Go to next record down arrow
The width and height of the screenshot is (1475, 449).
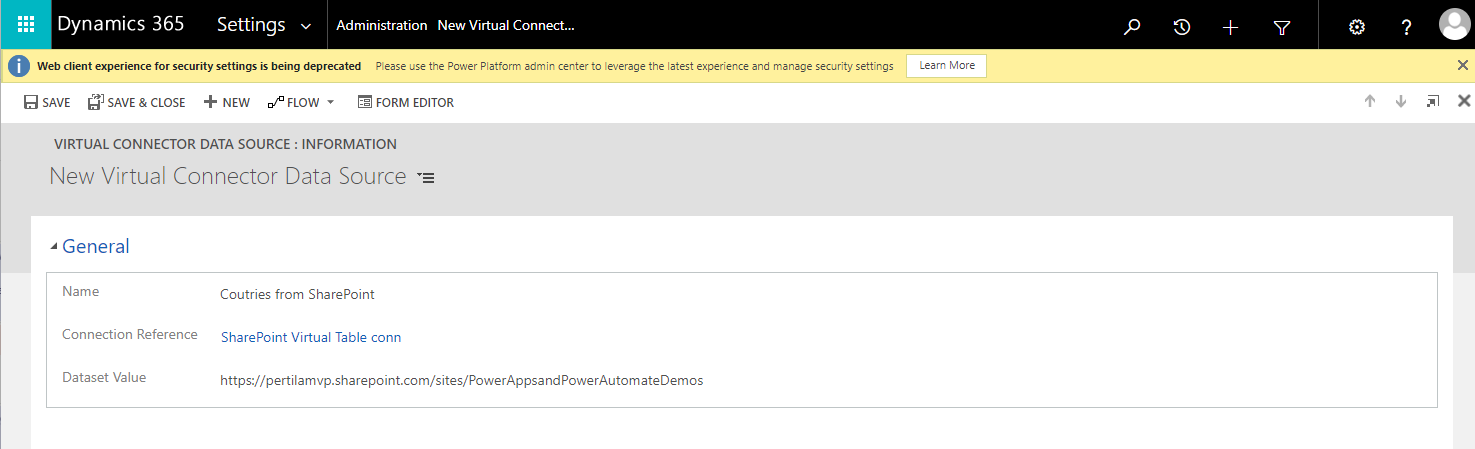[1401, 102]
